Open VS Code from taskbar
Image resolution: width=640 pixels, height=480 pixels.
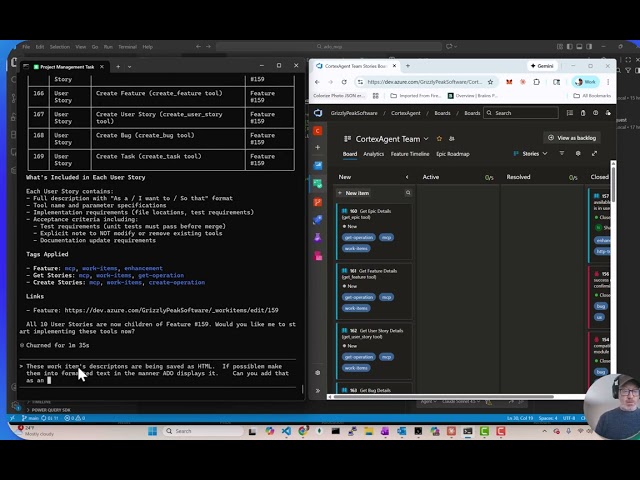click(x=286, y=431)
